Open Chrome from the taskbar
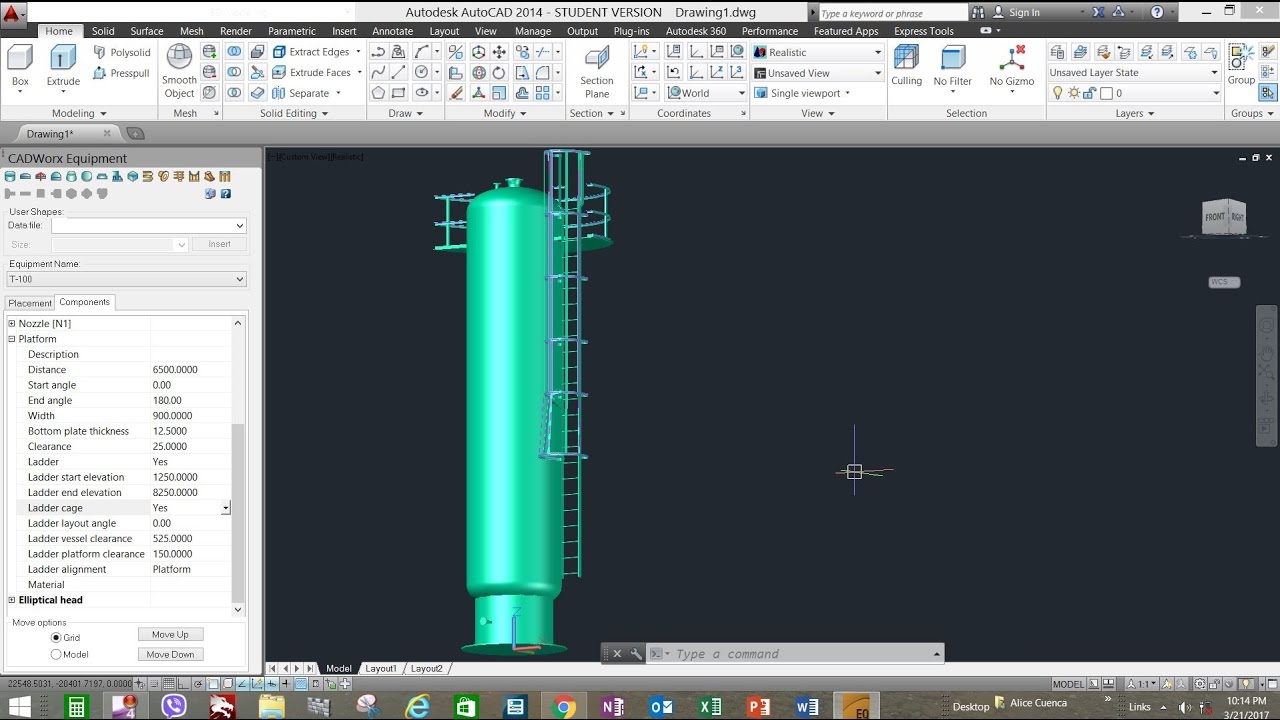The width and height of the screenshot is (1280, 720). [563, 706]
